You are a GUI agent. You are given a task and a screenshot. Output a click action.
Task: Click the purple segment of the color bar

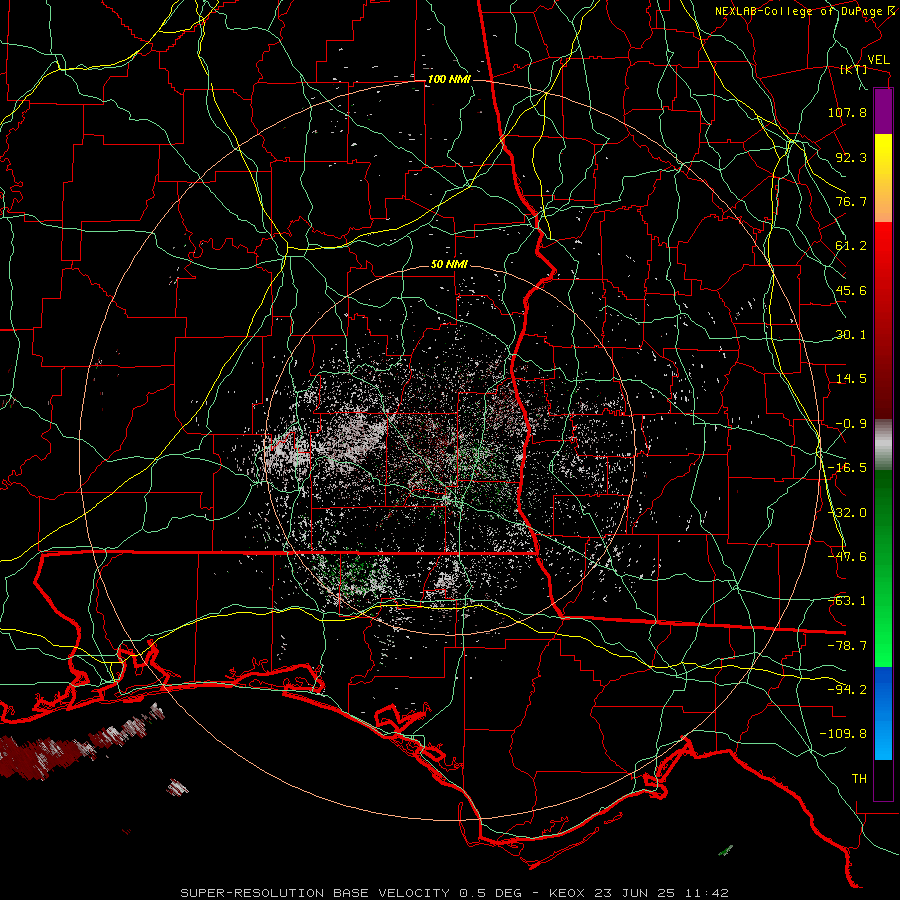click(883, 111)
